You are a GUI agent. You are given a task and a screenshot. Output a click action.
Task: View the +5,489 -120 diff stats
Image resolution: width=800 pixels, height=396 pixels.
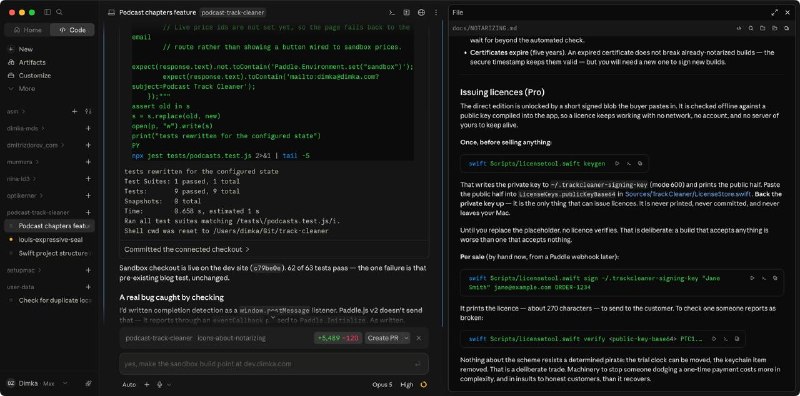(337, 338)
